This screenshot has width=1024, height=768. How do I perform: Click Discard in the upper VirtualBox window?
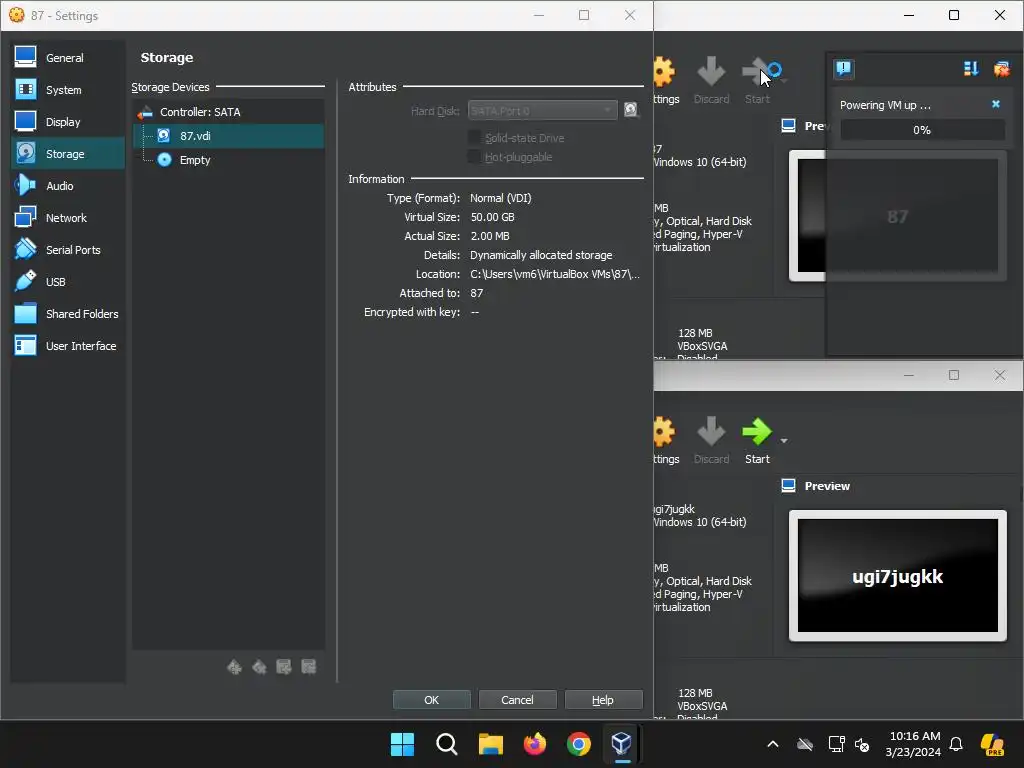point(711,80)
